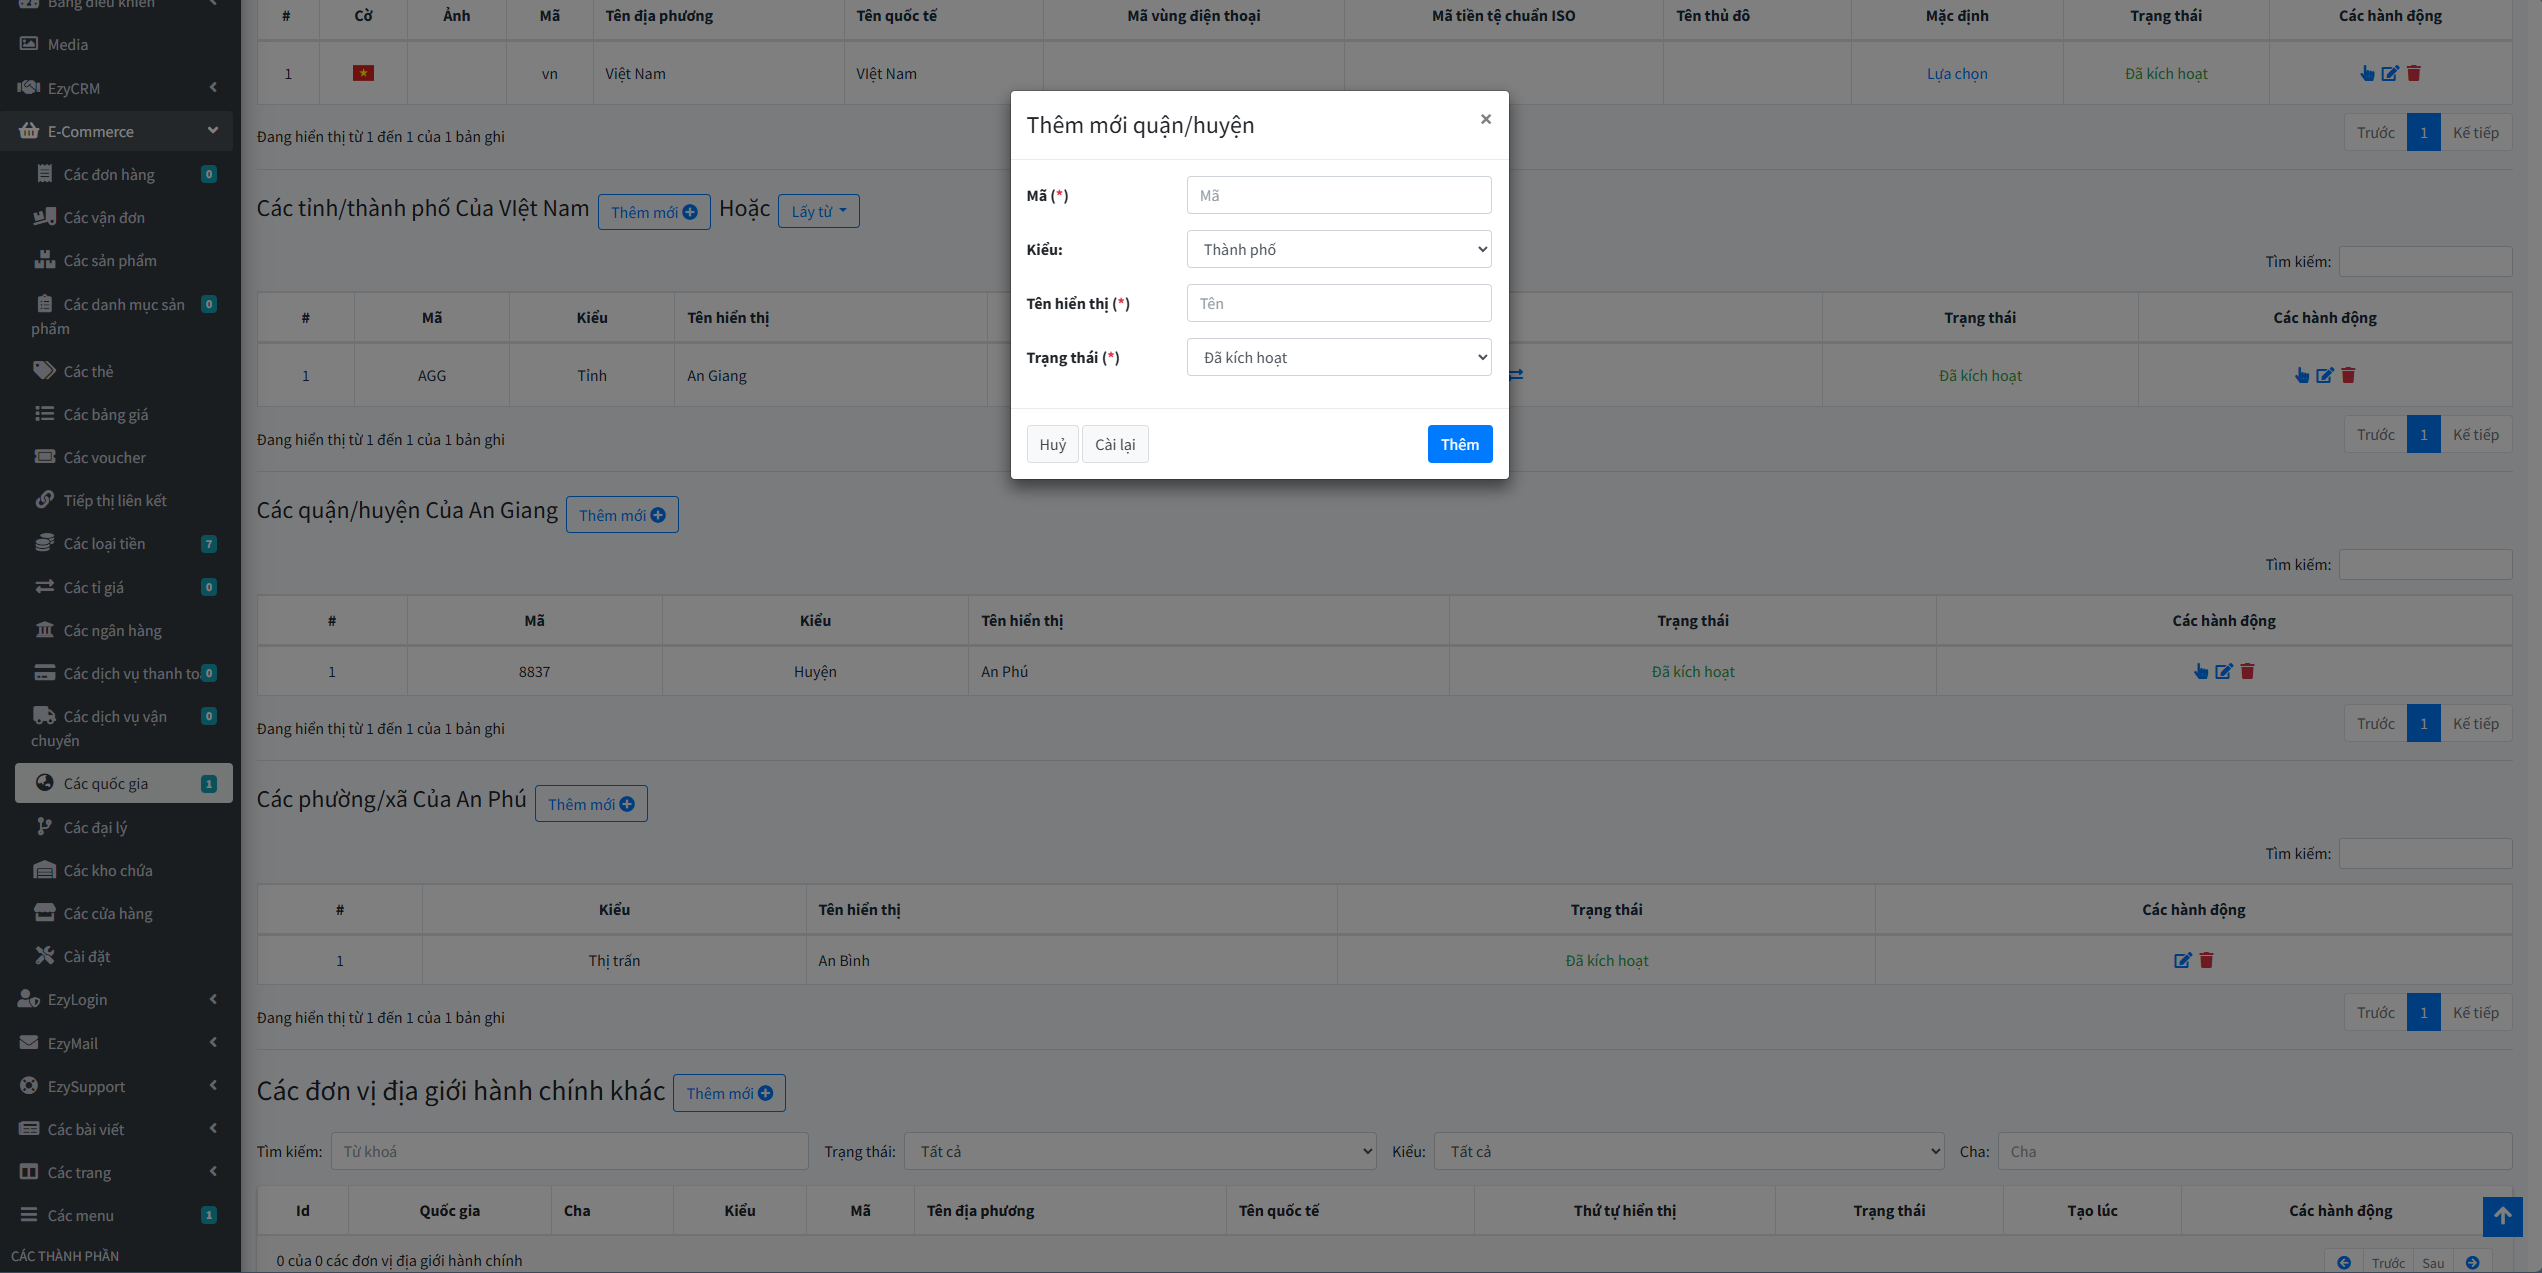Click the blue Thêm button

(x=1459, y=444)
